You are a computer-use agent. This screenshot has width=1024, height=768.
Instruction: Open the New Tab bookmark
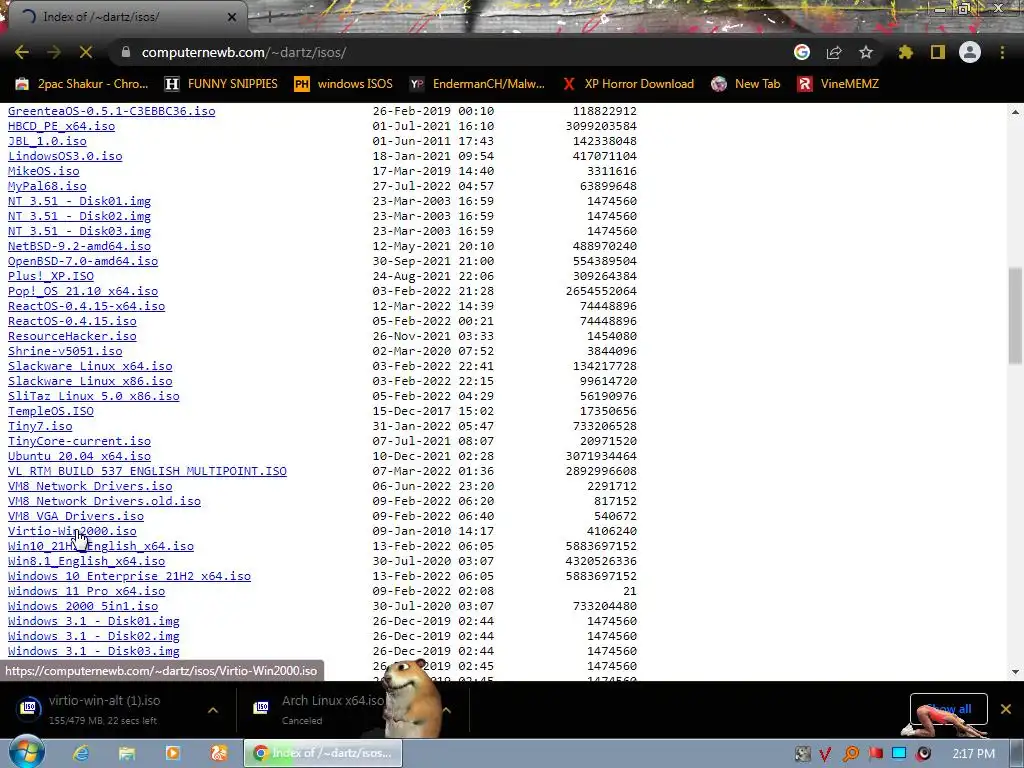pos(746,84)
